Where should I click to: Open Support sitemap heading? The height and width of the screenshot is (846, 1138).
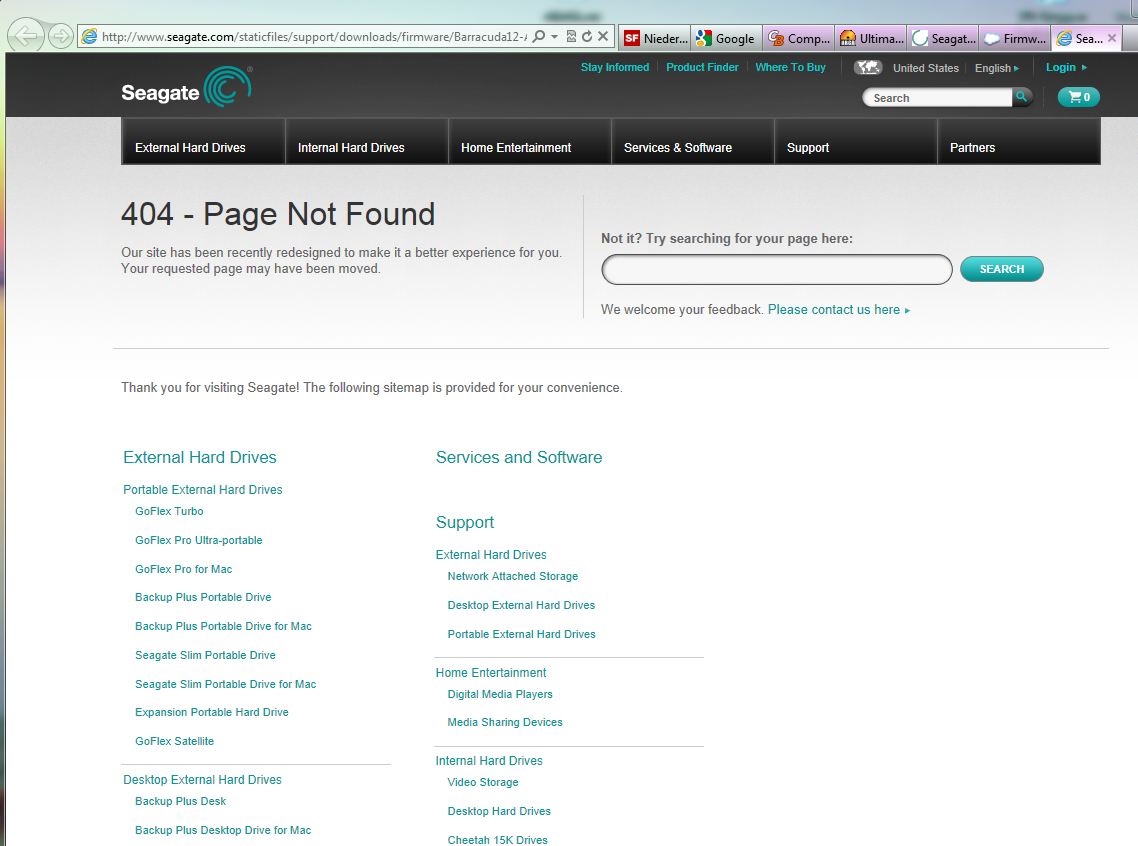click(x=464, y=522)
